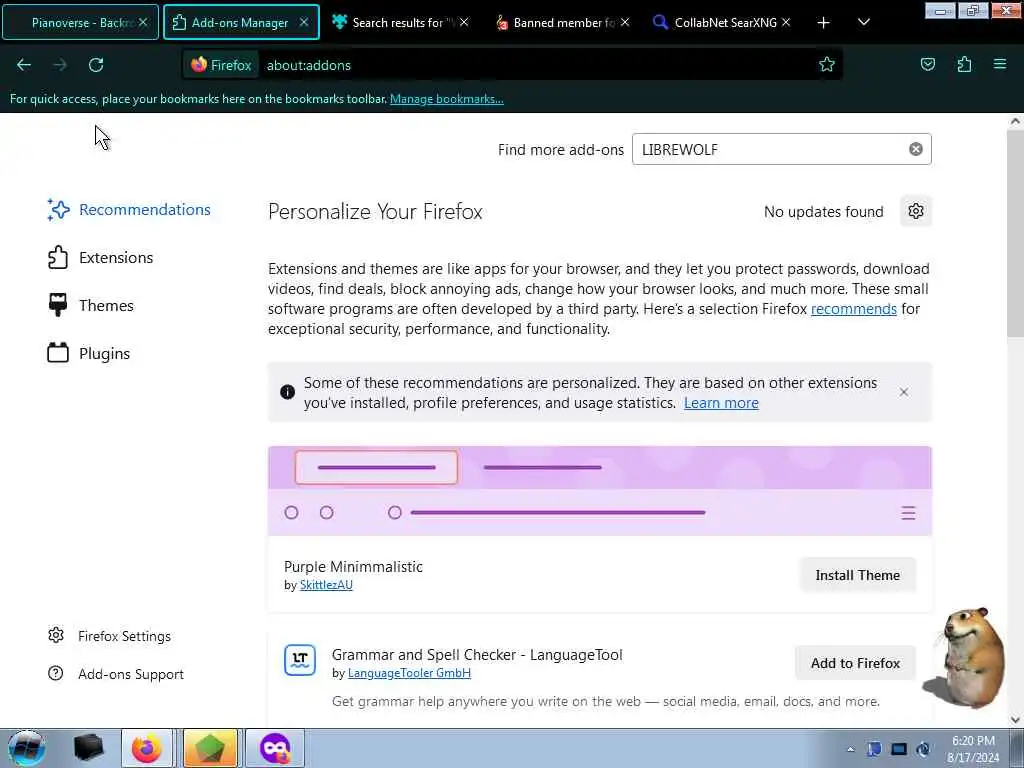This screenshot has height=768, width=1024.
Task: Clear the add-ons search field
Action: tap(916, 149)
